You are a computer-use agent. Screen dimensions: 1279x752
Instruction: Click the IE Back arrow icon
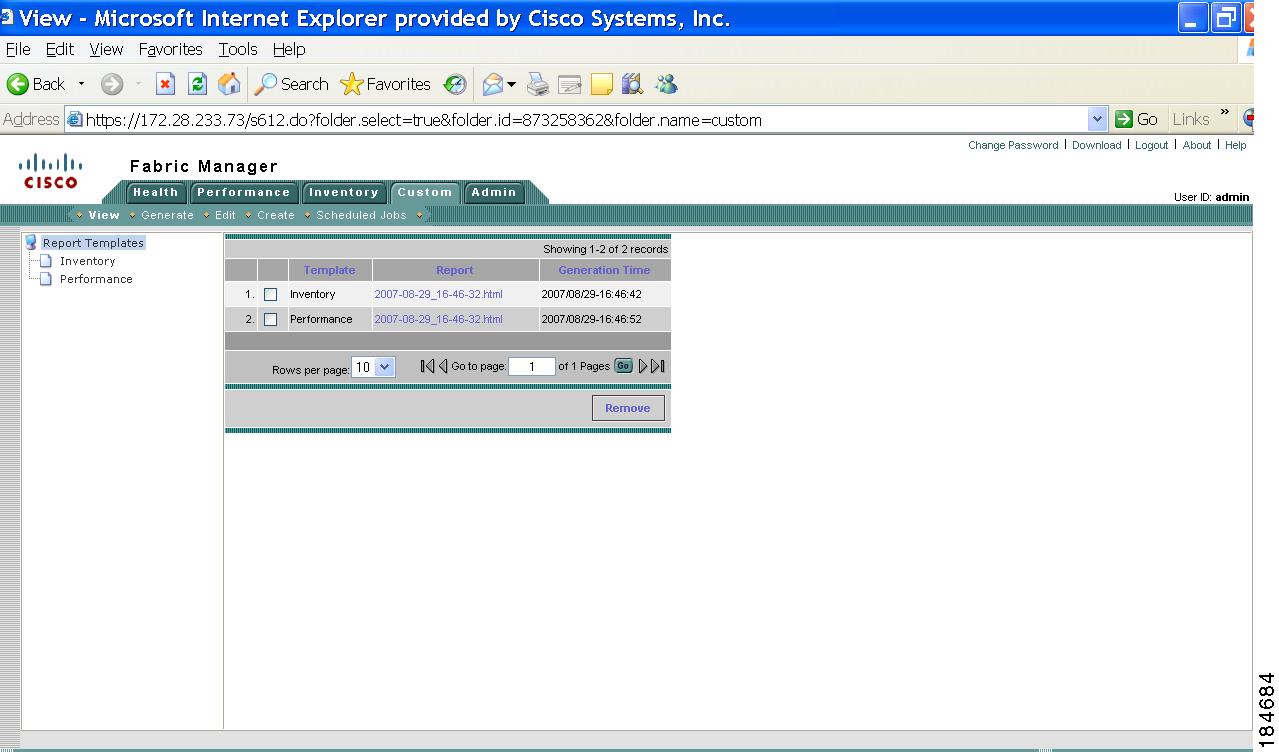[x=17, y=85]
